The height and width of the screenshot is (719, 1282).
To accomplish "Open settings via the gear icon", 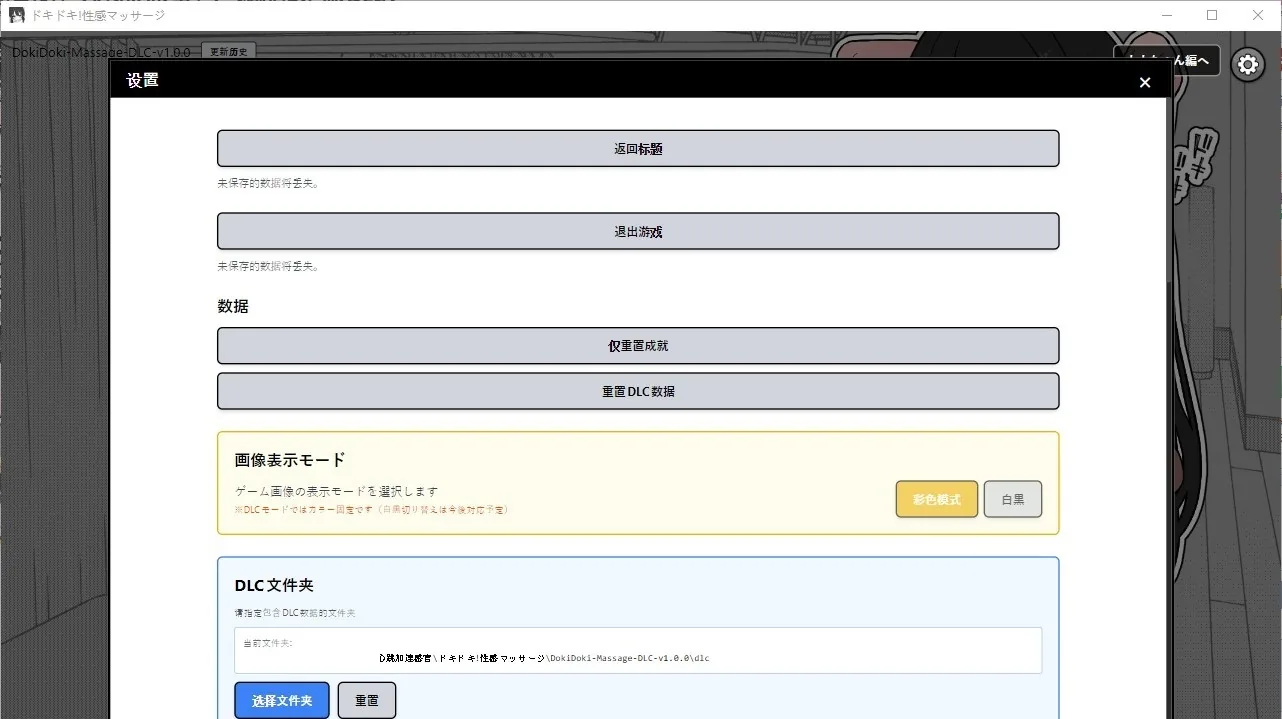I will (1247, 65).
